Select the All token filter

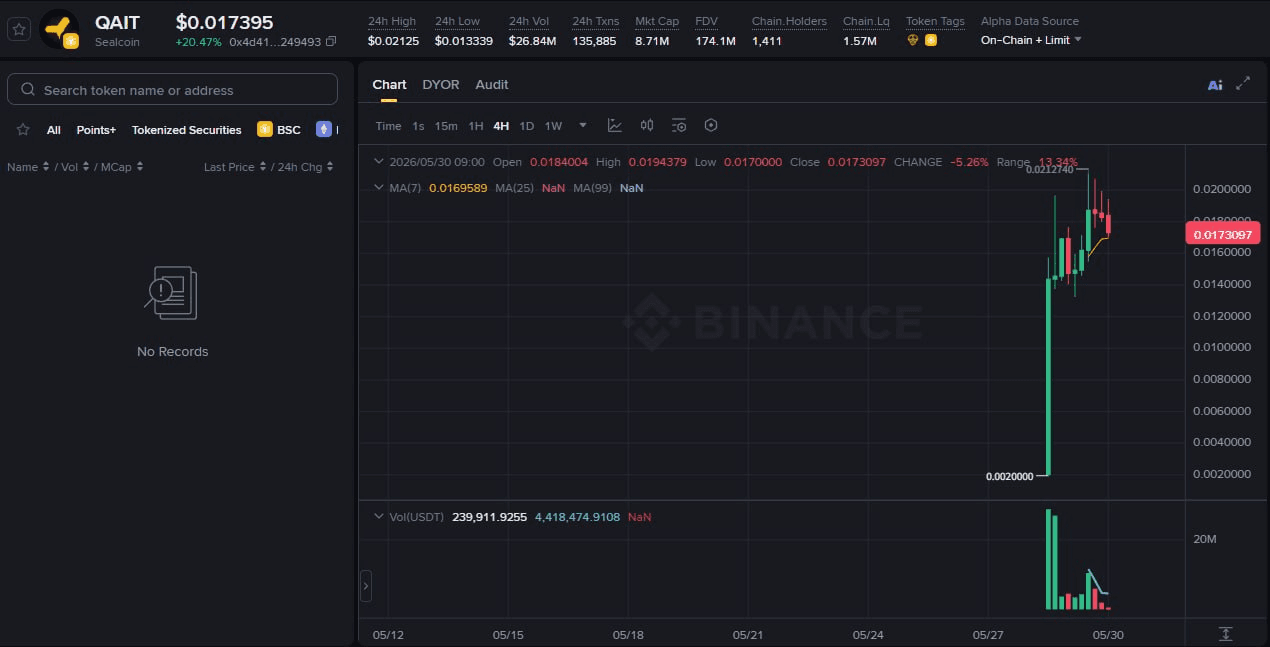click(x=54, y=130)
